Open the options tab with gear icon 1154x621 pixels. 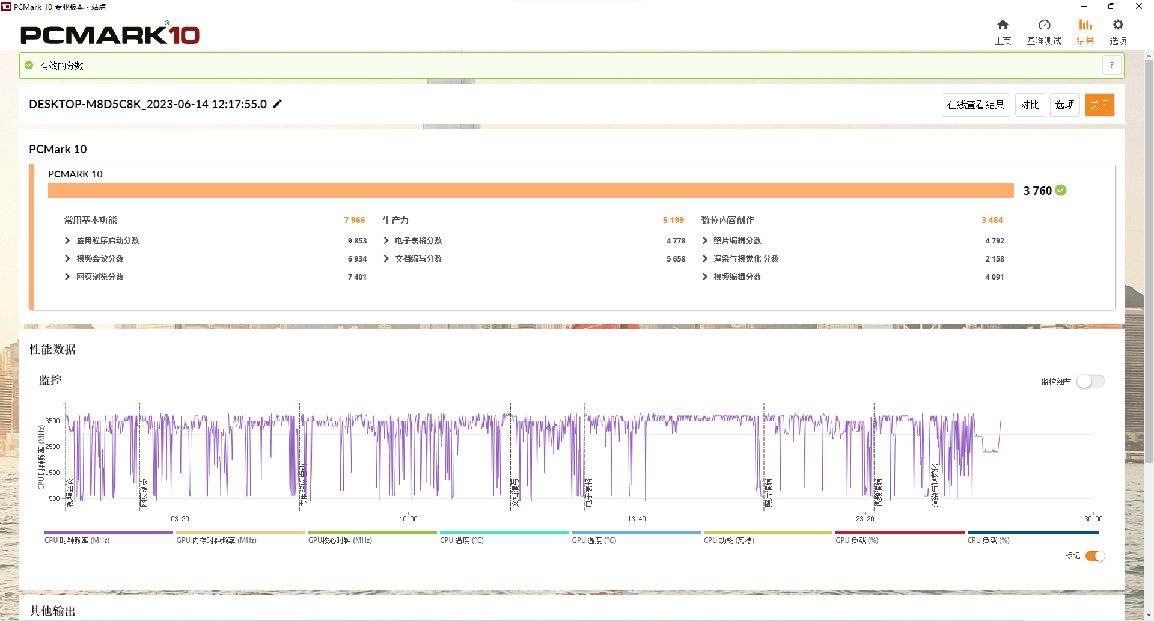click(1118, 32)
